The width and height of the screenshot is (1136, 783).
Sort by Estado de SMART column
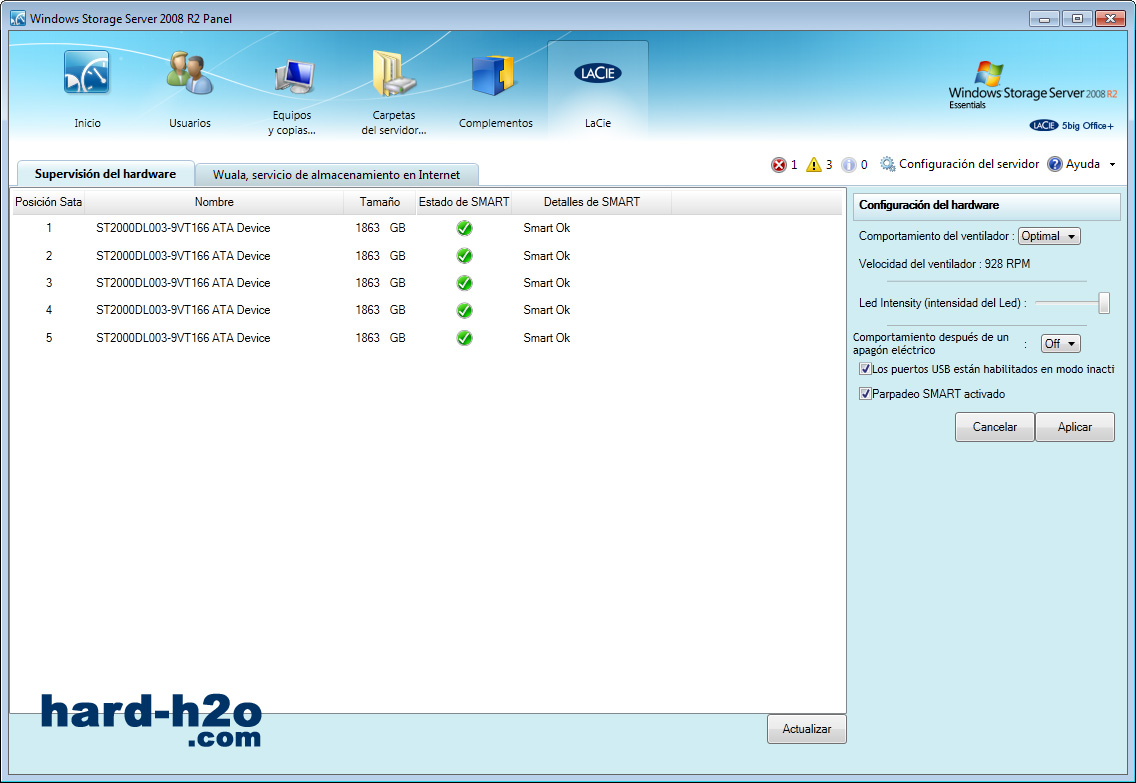click(x=464, y=202)
